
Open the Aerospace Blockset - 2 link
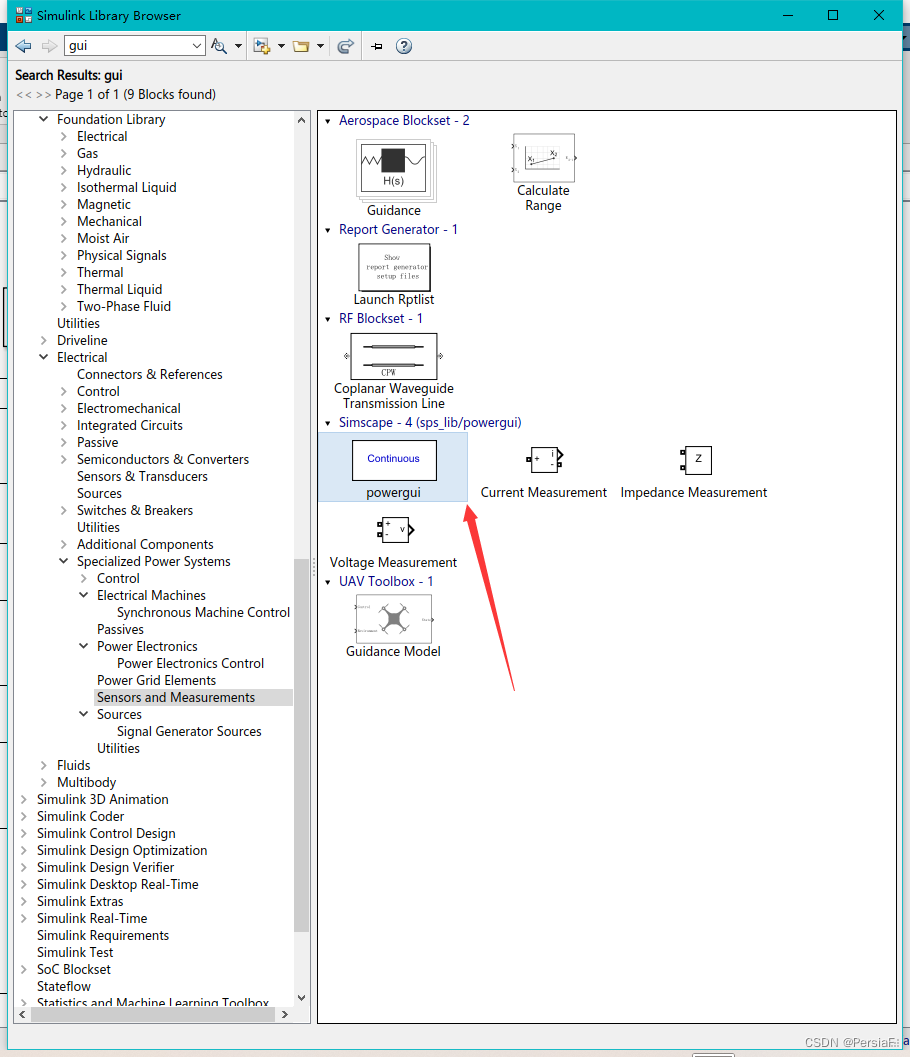pos(404,121)
